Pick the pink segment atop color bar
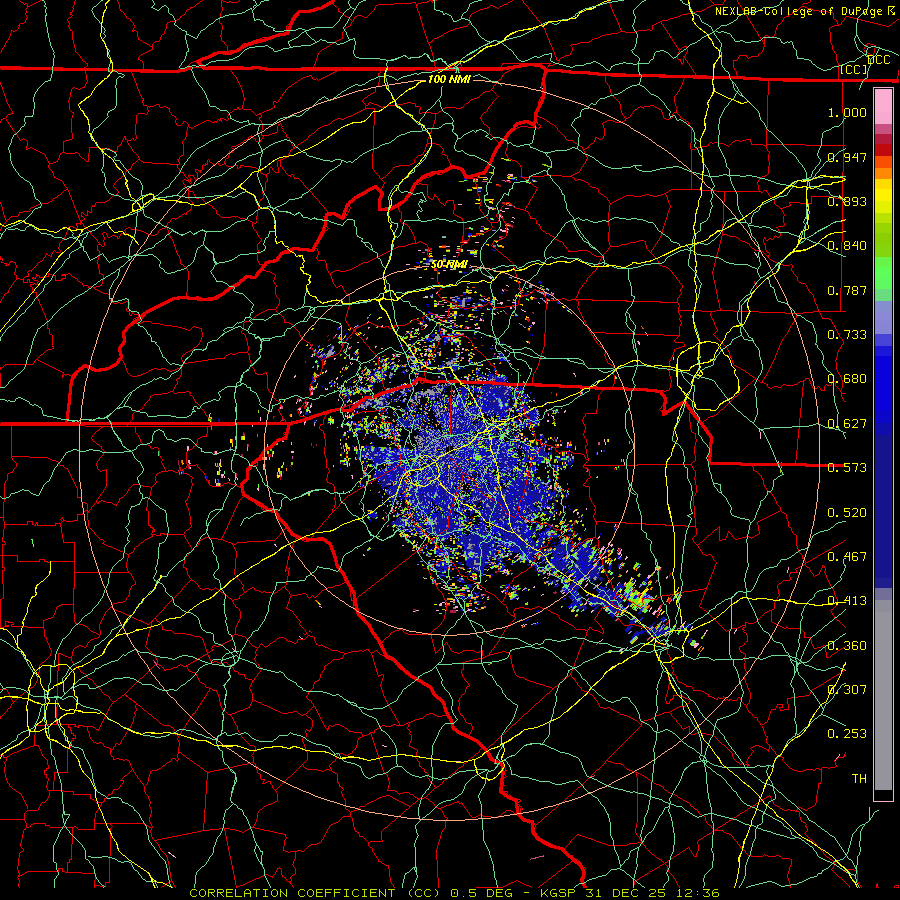 pyautogui.click(x=883, y=107)
